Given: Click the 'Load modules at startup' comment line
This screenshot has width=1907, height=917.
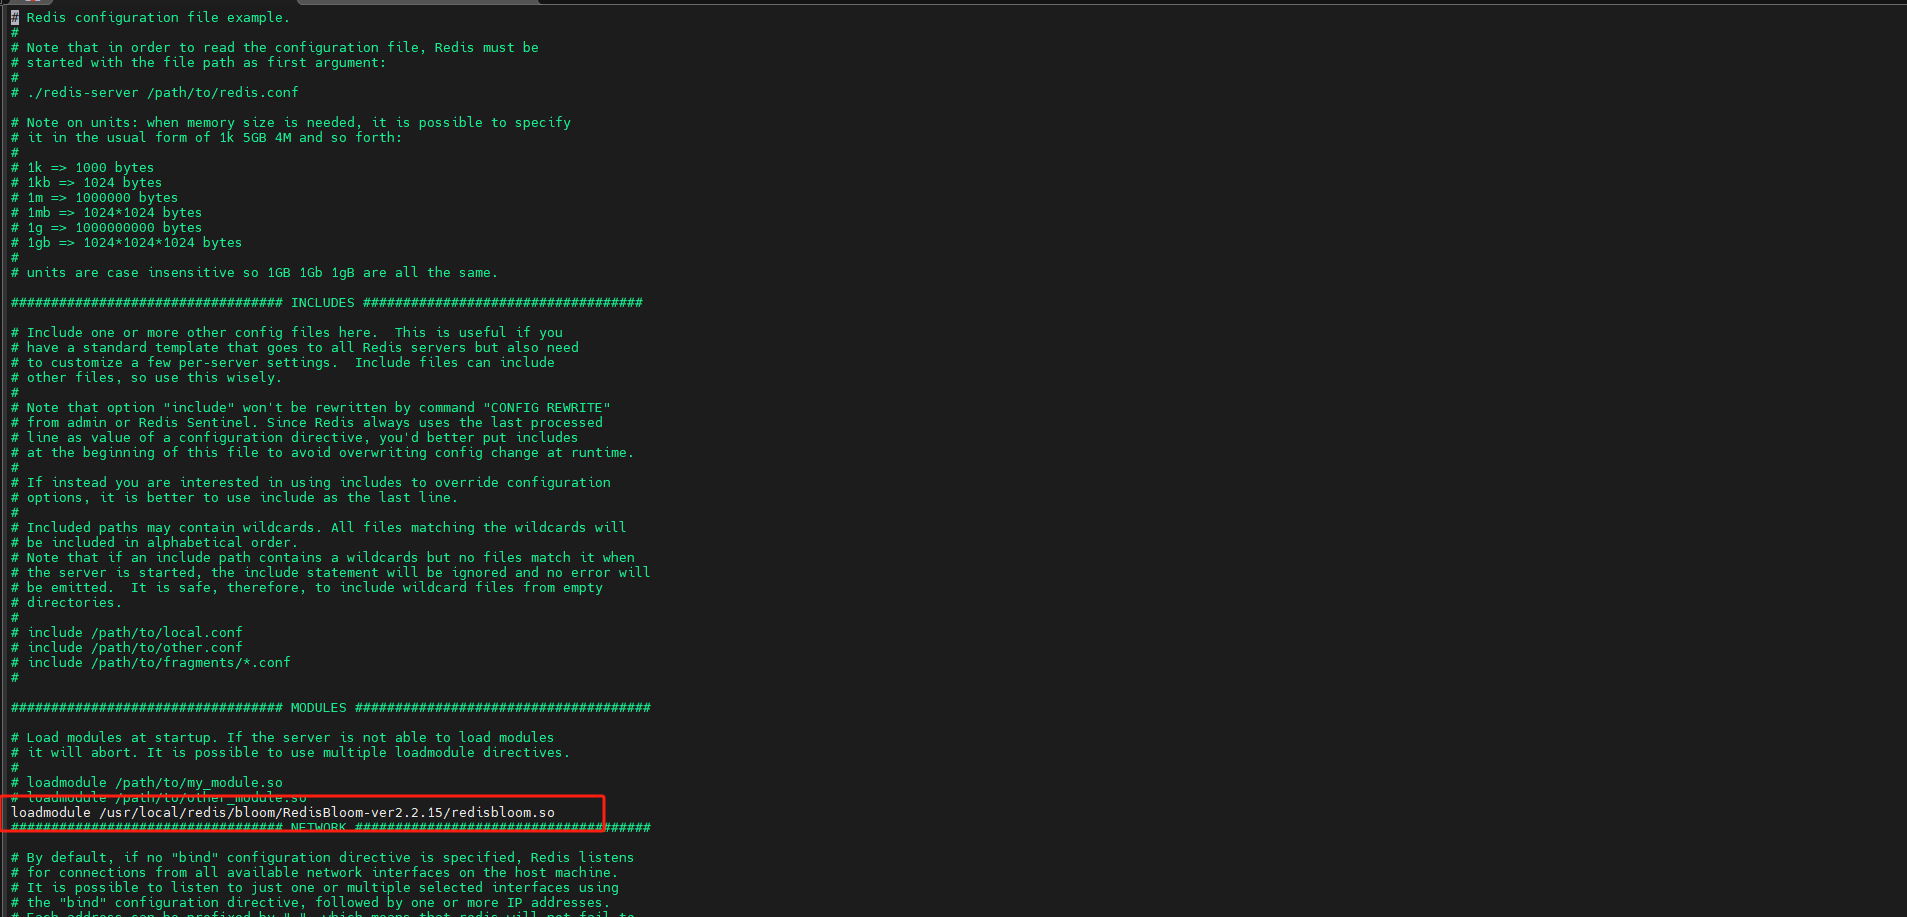Looking at the screenshot, I should click(290, 738).
